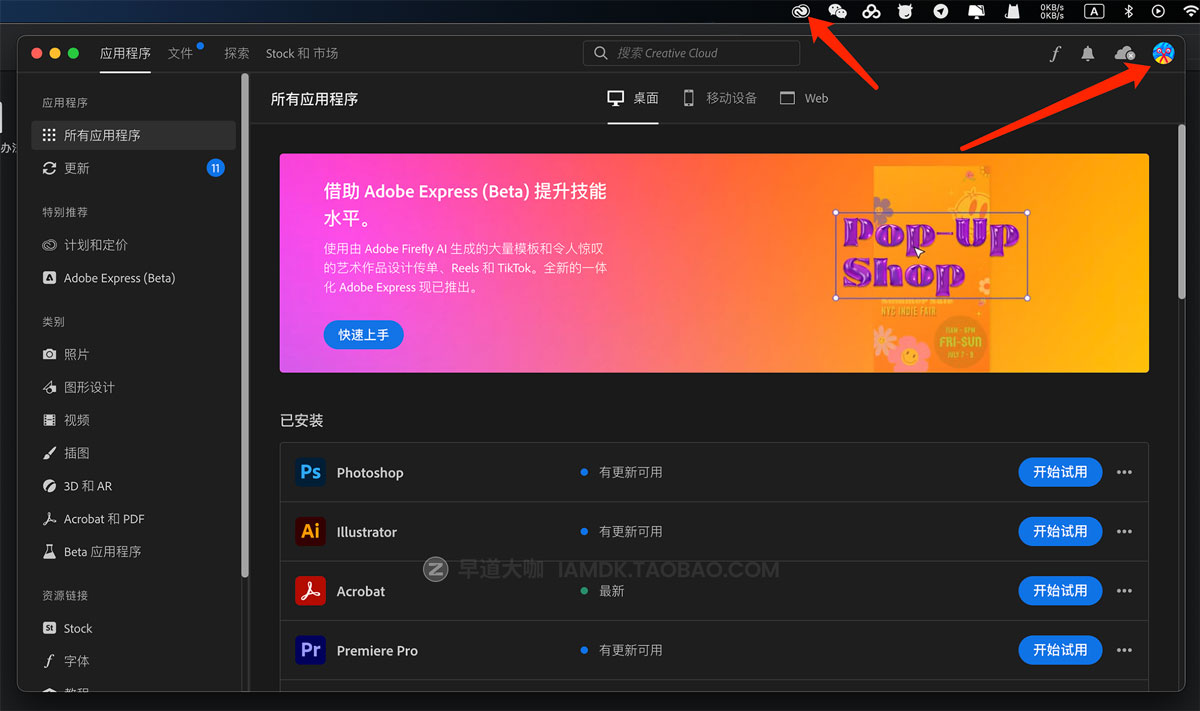The height and width of the screenshot is (711, 1200).
Task: Click Acrobat 最新 status text
Action: pyautogui.click(x=611, y=591)
